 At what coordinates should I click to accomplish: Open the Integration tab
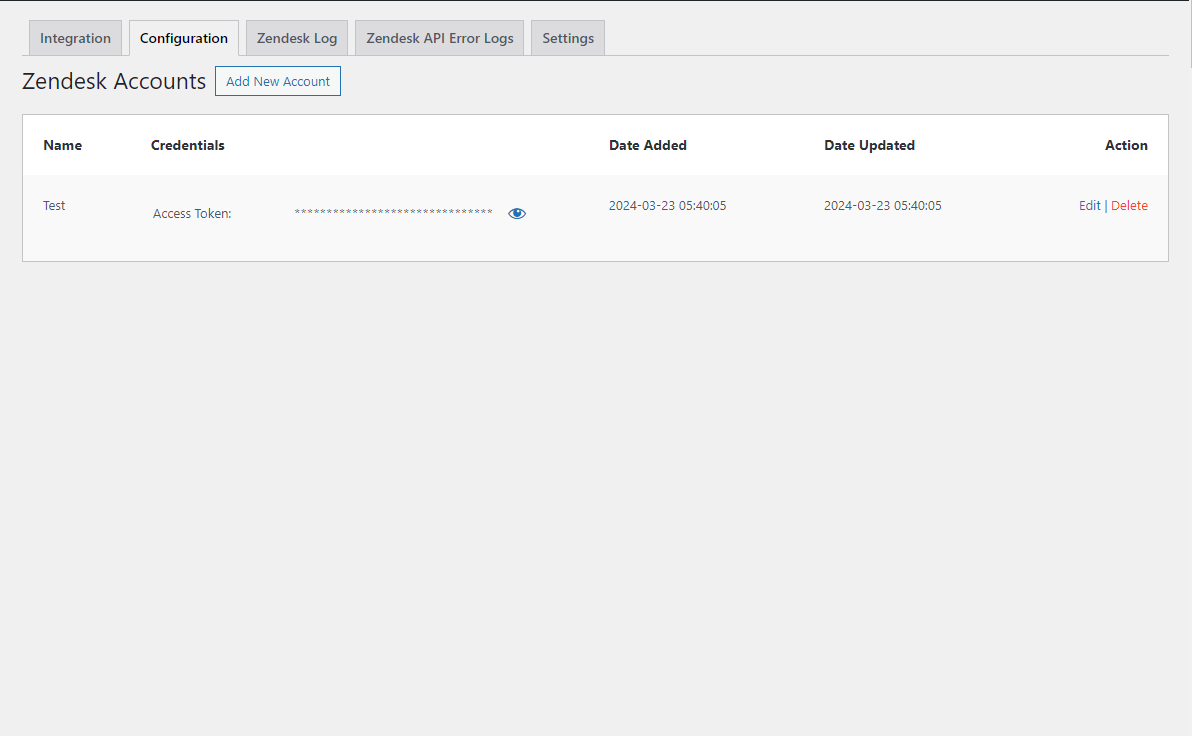pyautogui.click(x=75, y=38)
